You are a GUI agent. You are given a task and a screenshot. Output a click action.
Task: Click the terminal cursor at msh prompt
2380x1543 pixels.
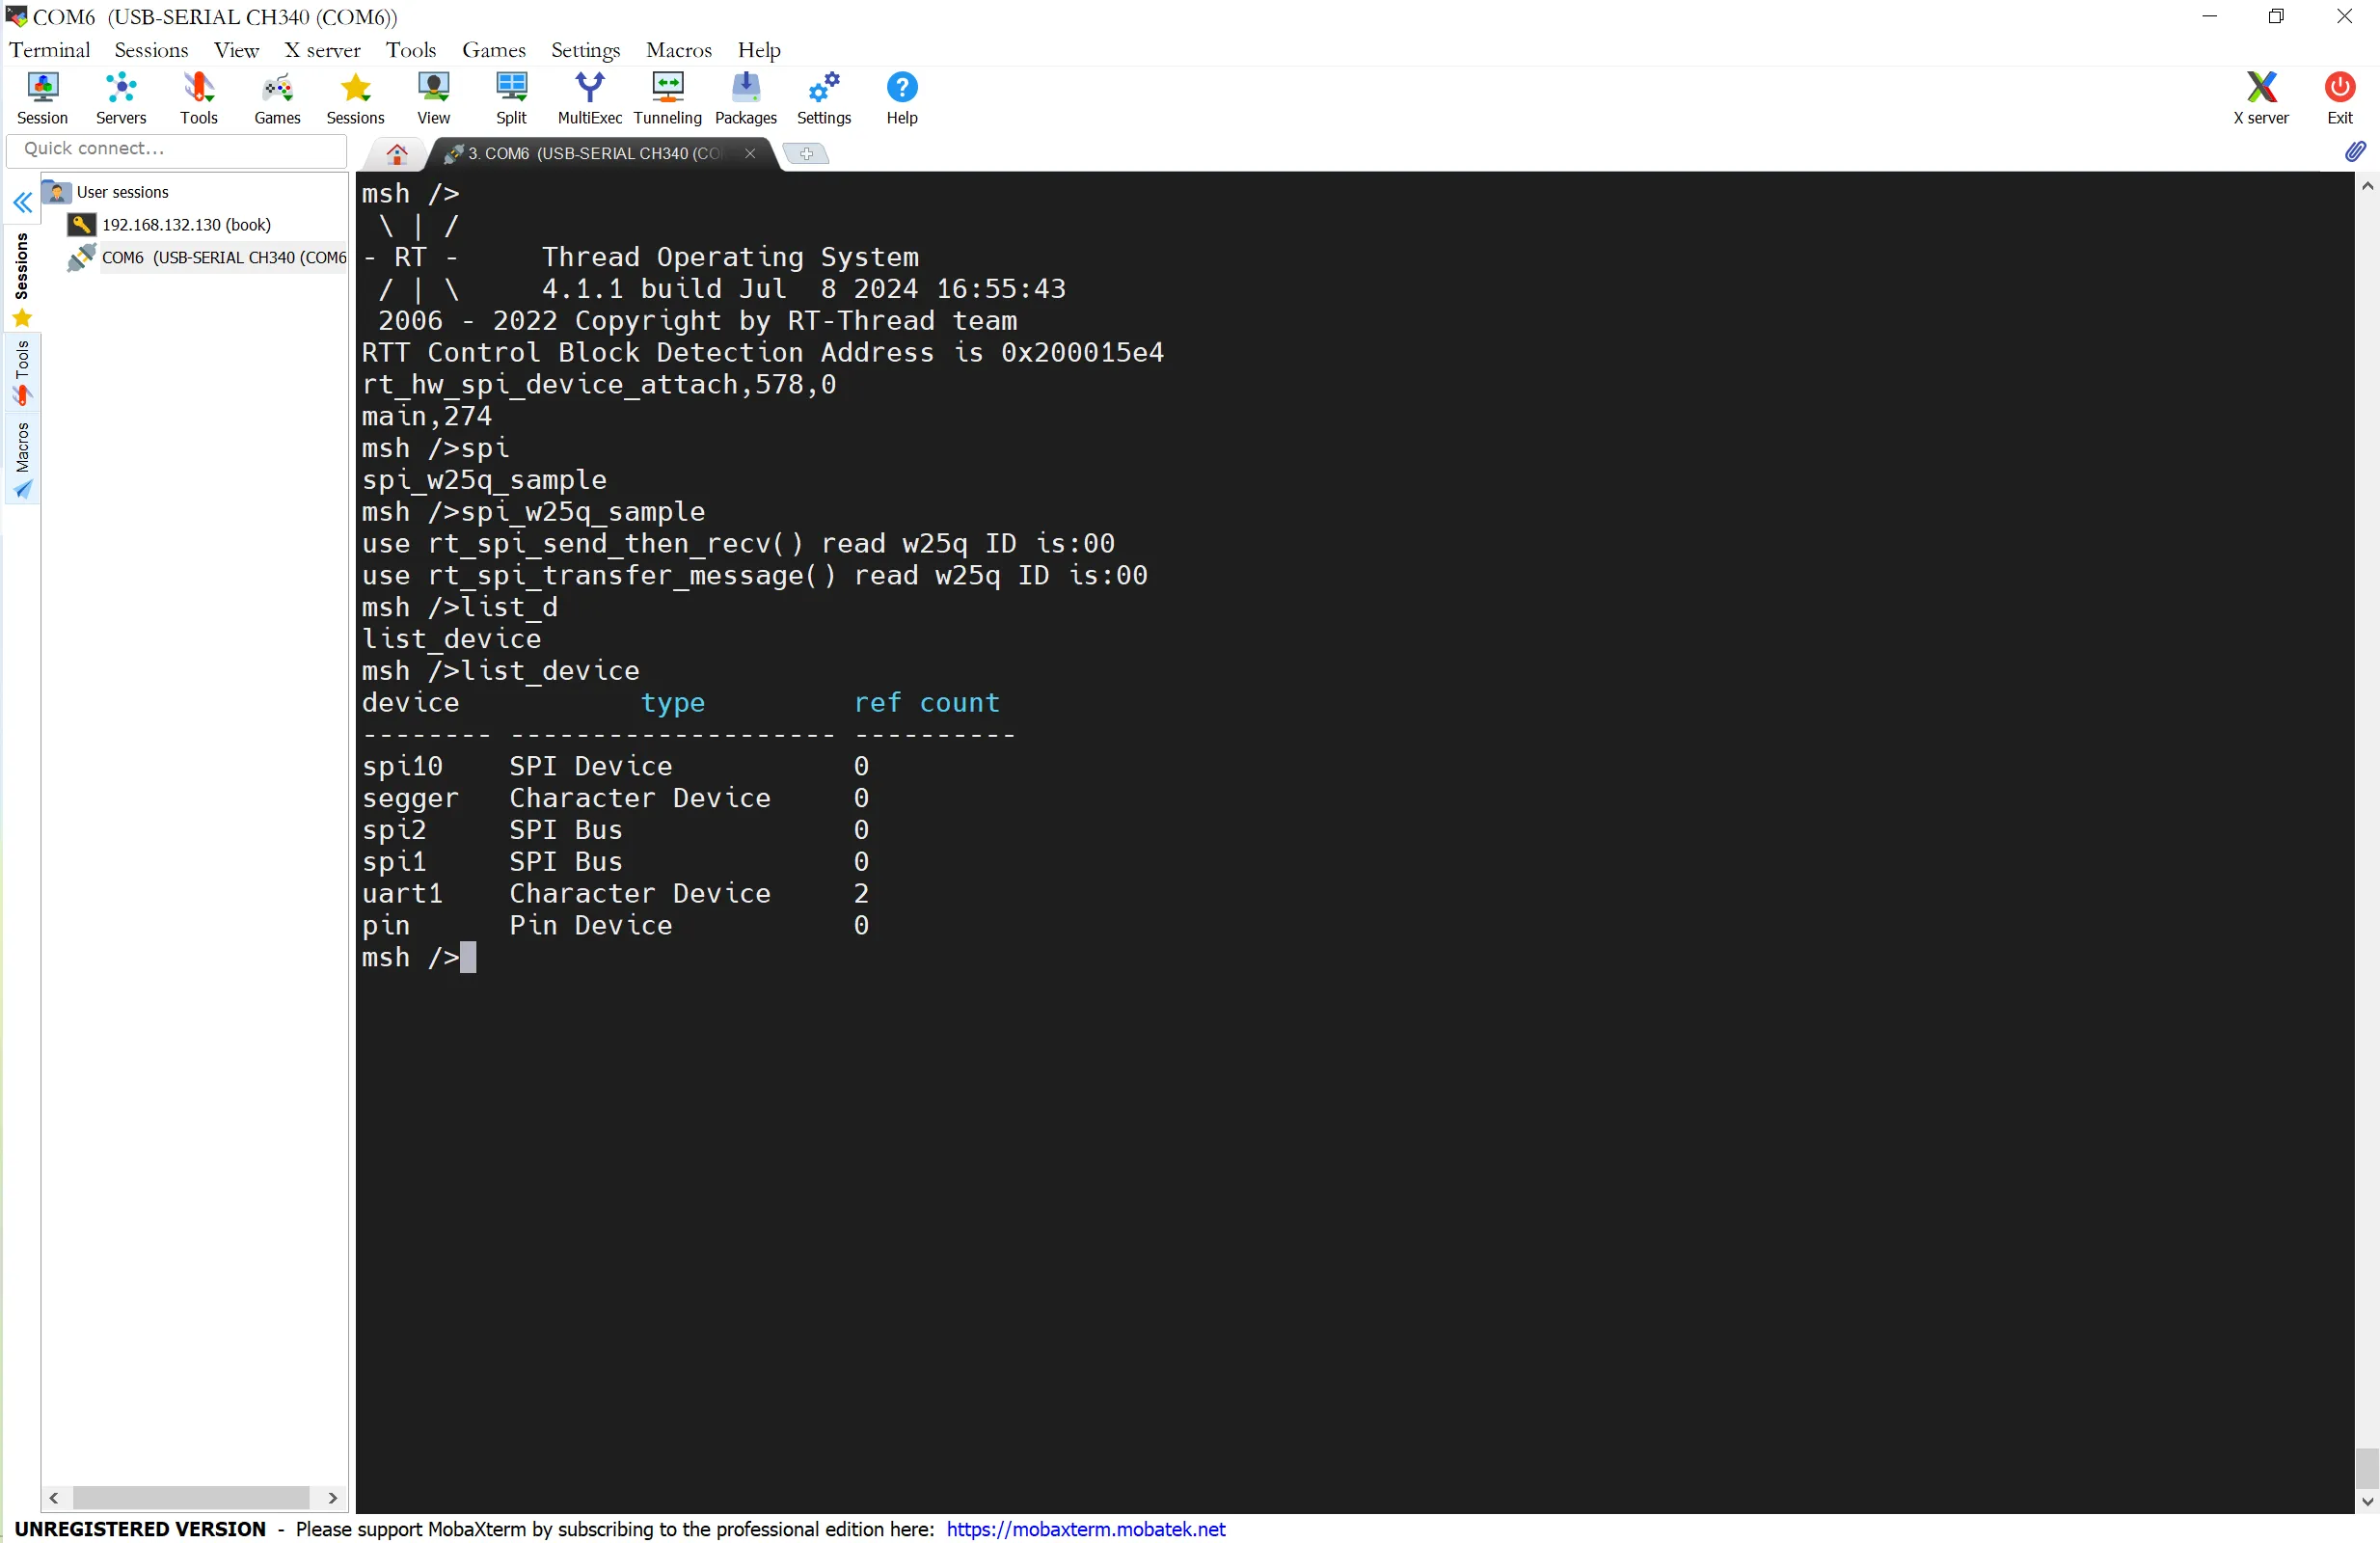pyautogui.click(x=468, y=958)
